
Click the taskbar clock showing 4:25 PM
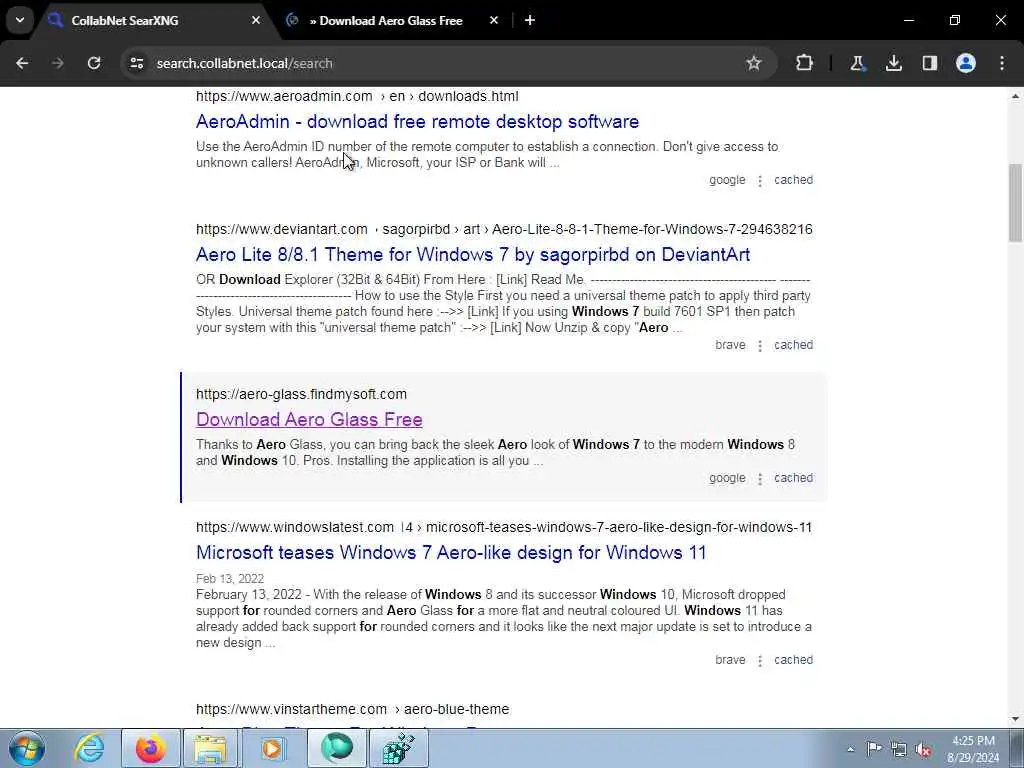tap(973, 749)
